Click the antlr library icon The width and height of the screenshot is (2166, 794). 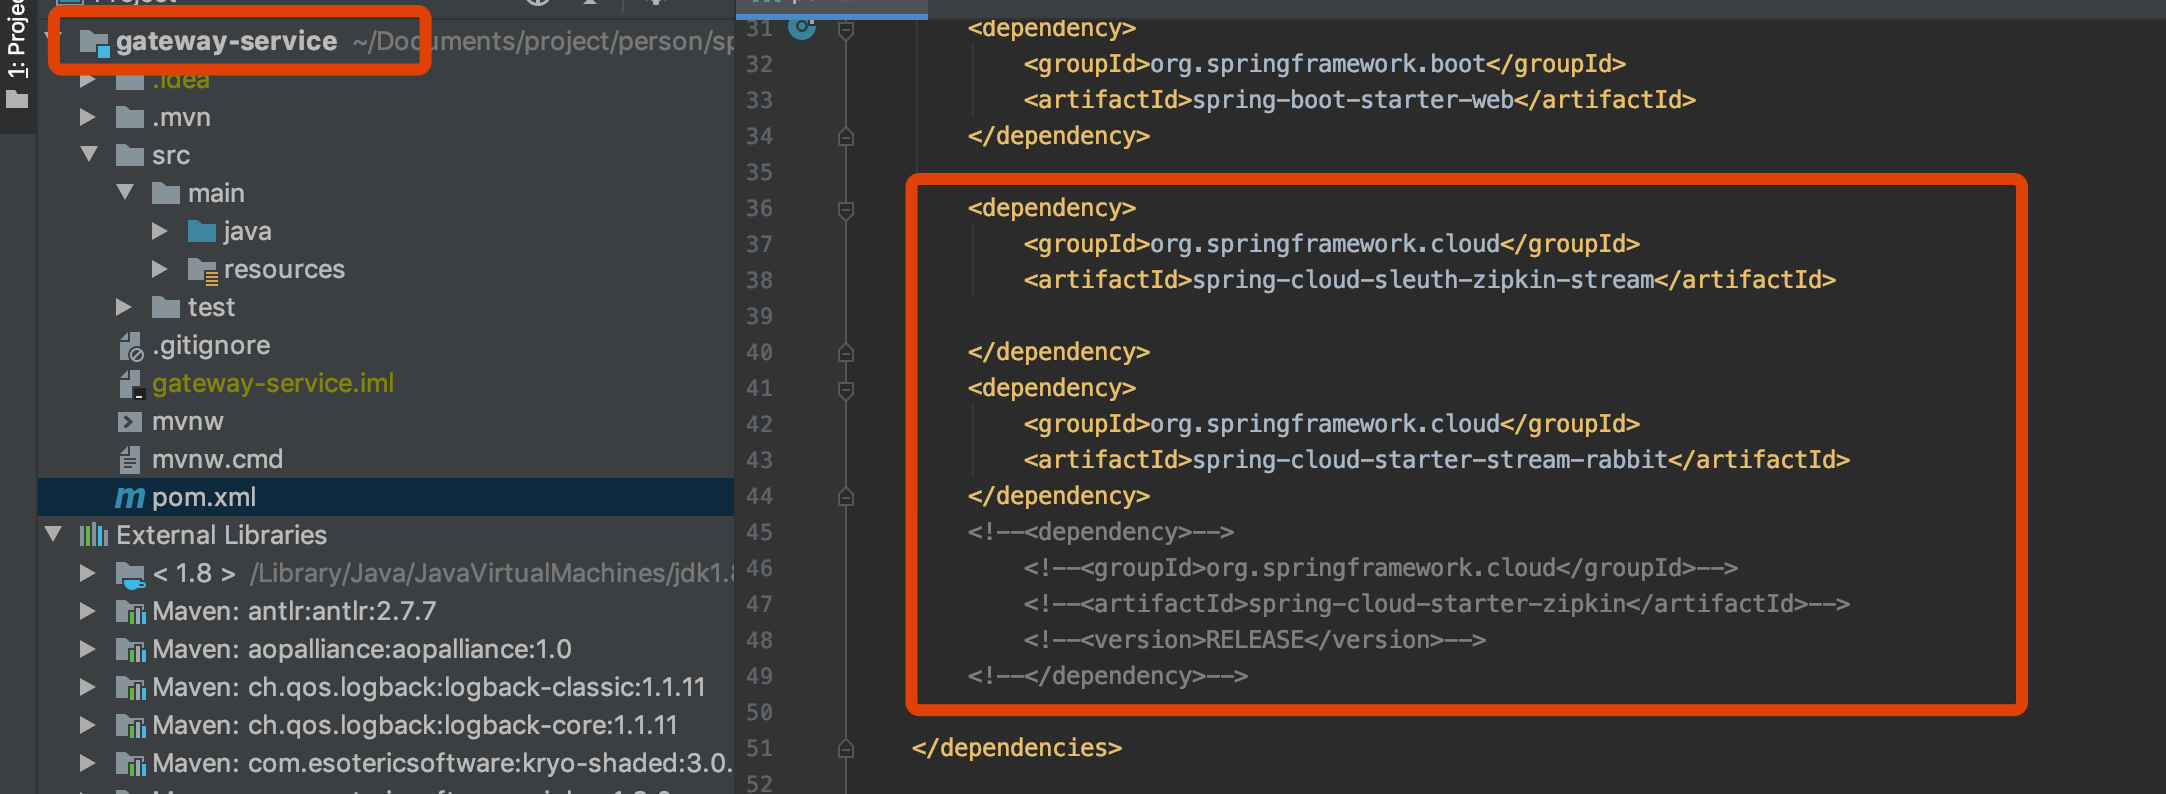(131, 611)
